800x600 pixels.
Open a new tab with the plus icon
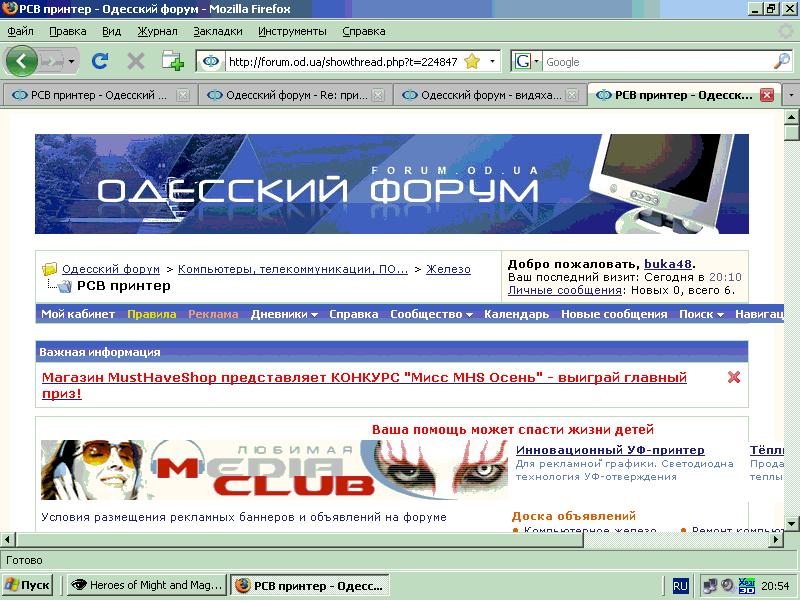pyautogui.click(x=173, y=61)
